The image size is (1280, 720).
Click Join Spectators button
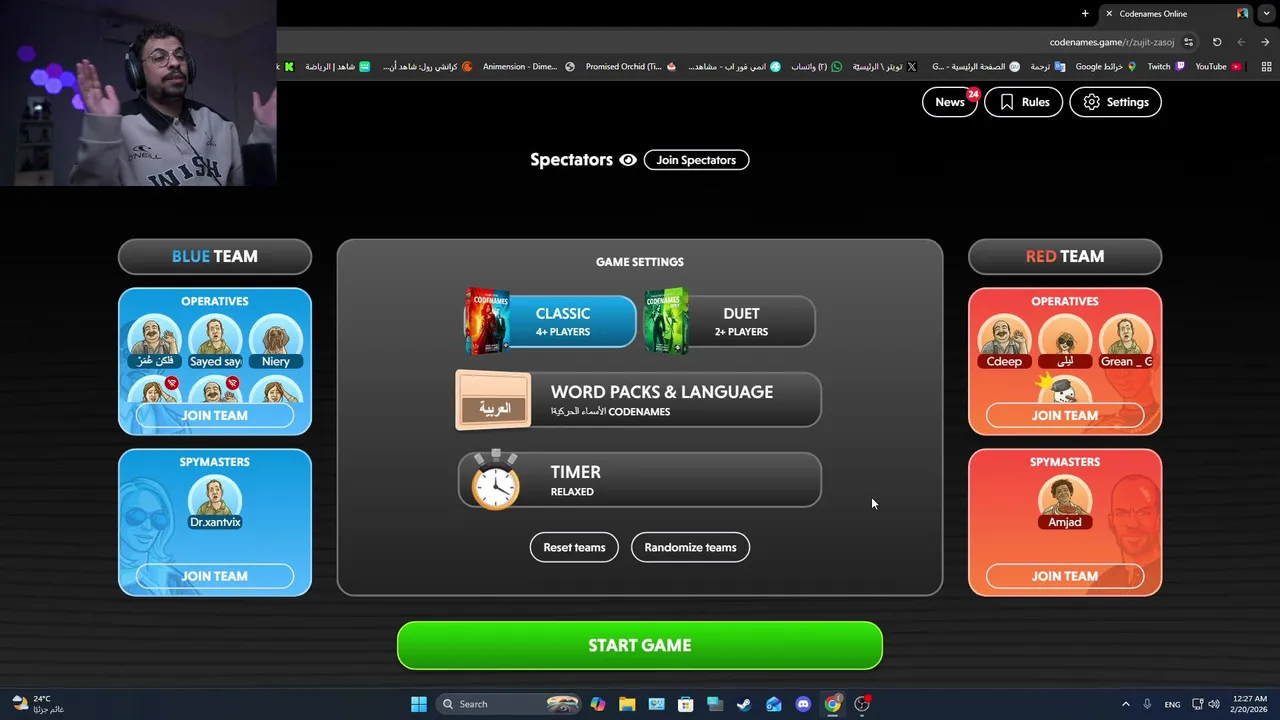696,160
